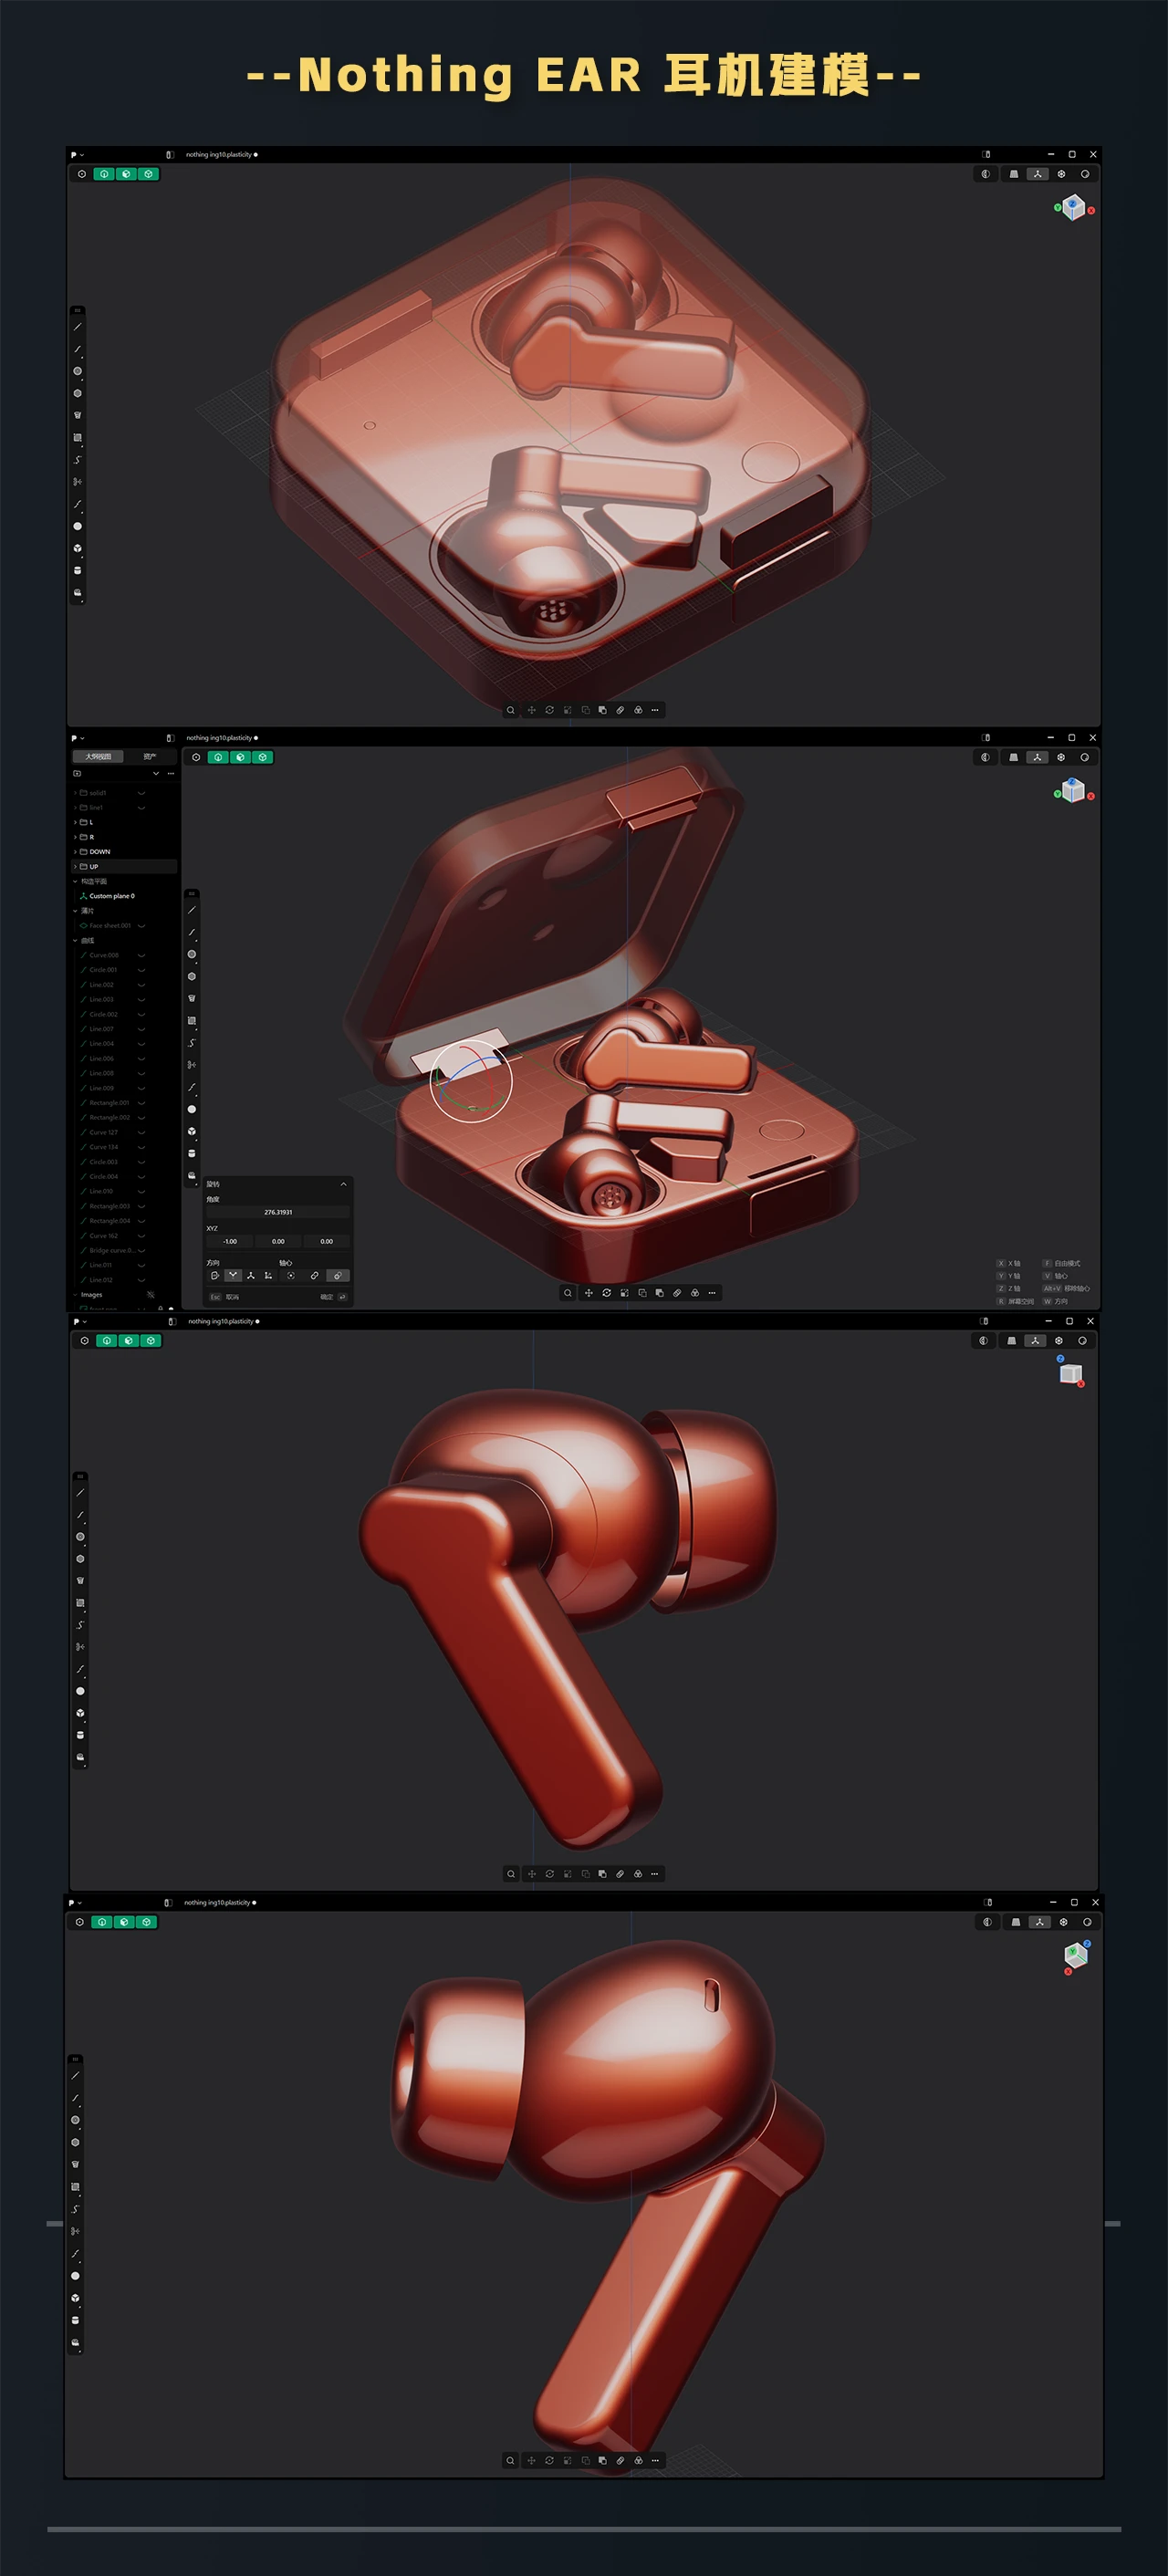The width and height of the screenshot is (1168, 2576).
Task: Click 确定 to confirm the rotation
Action: pyautogui.click(x=326, y=1297)
